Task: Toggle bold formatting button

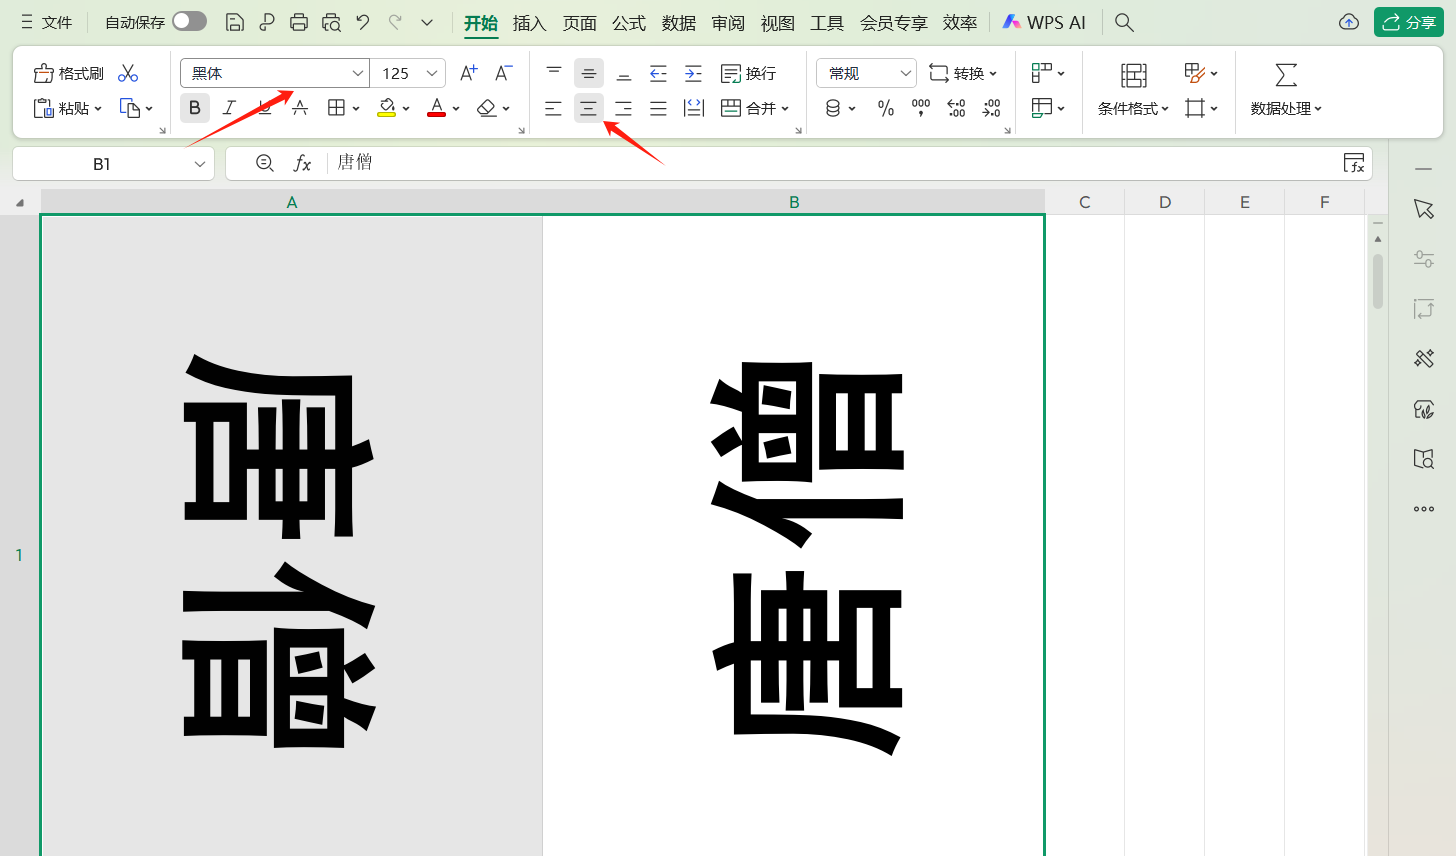Action: 195,108
